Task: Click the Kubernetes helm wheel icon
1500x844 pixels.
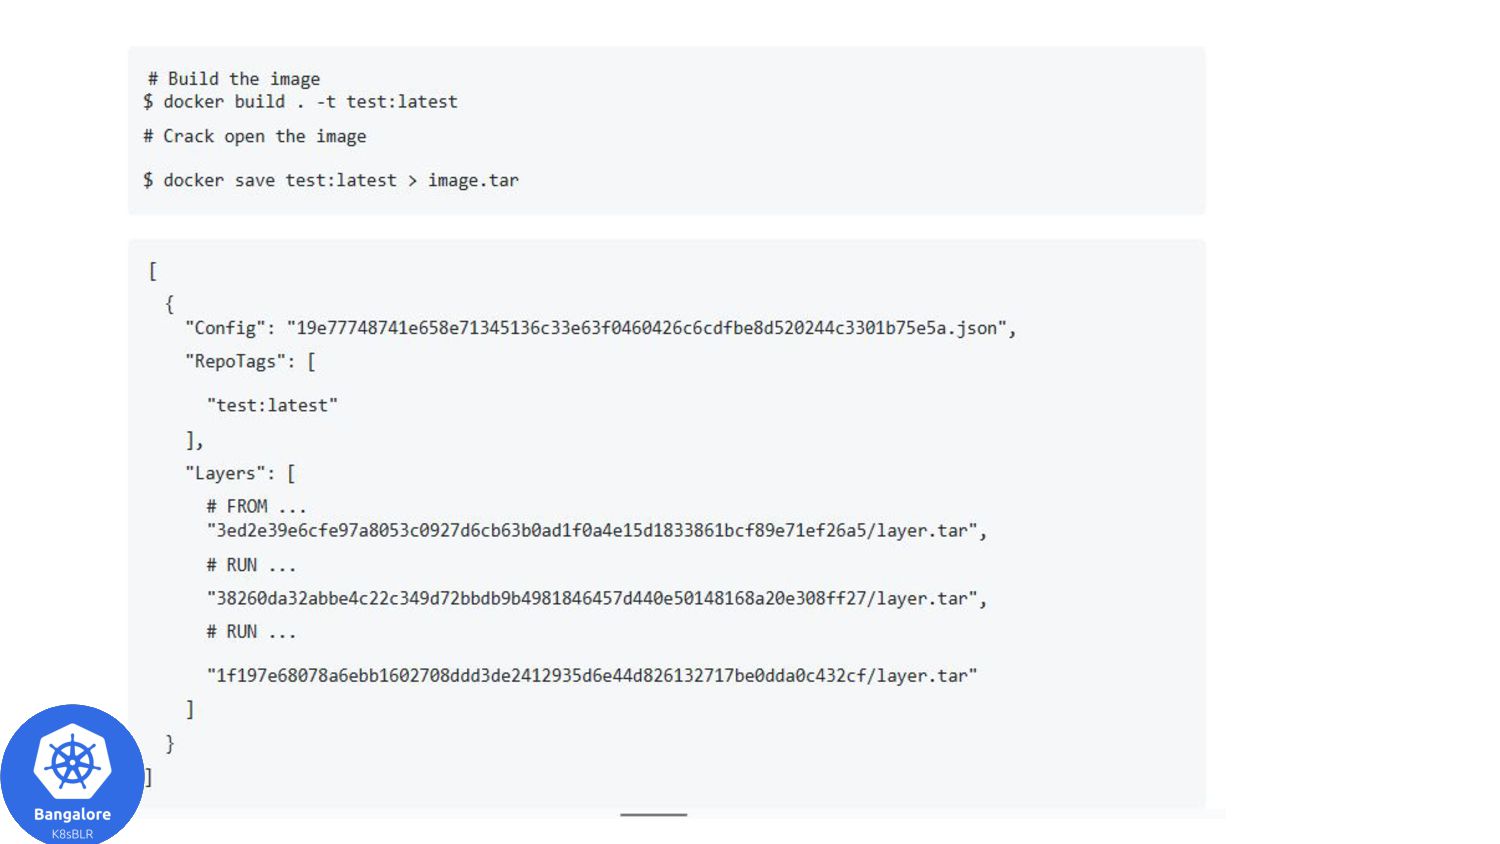Action: pyautogui.click(x=72, y=764)
